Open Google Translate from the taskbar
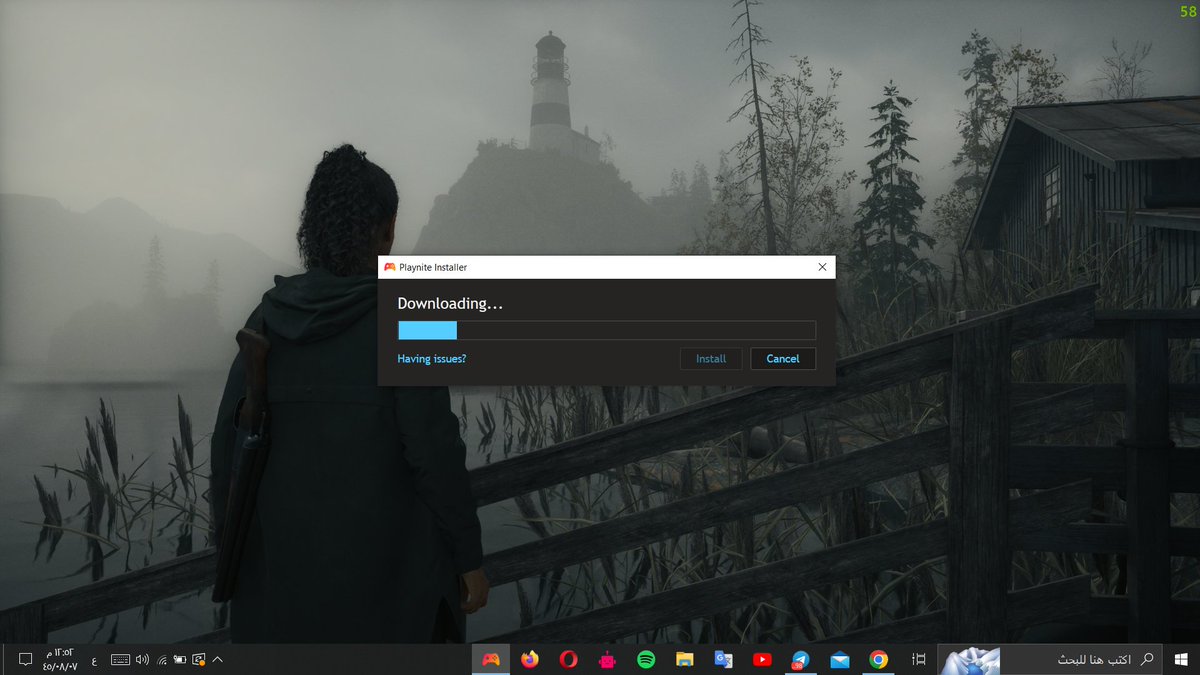The height and width of the screenshot is (675, 1200). coord(723,659)
